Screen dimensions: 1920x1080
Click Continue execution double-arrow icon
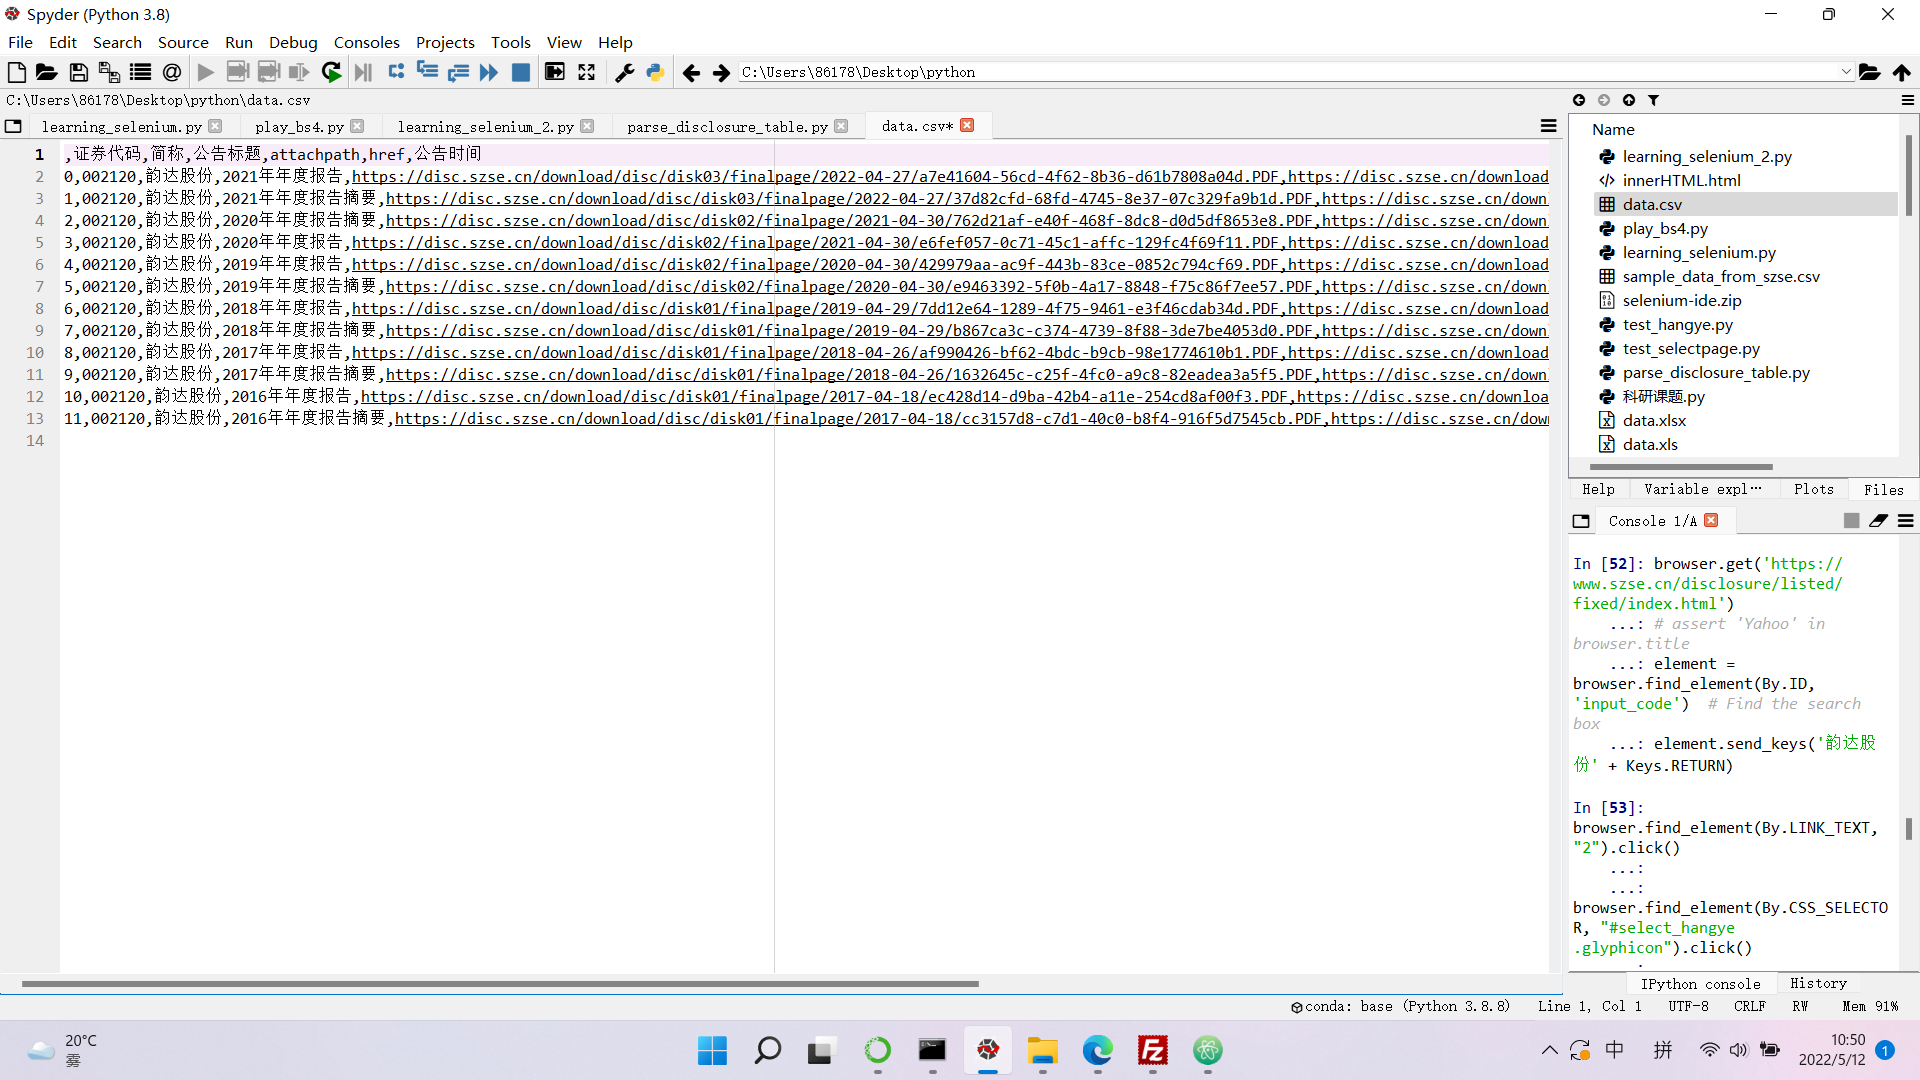coord(489,72)
